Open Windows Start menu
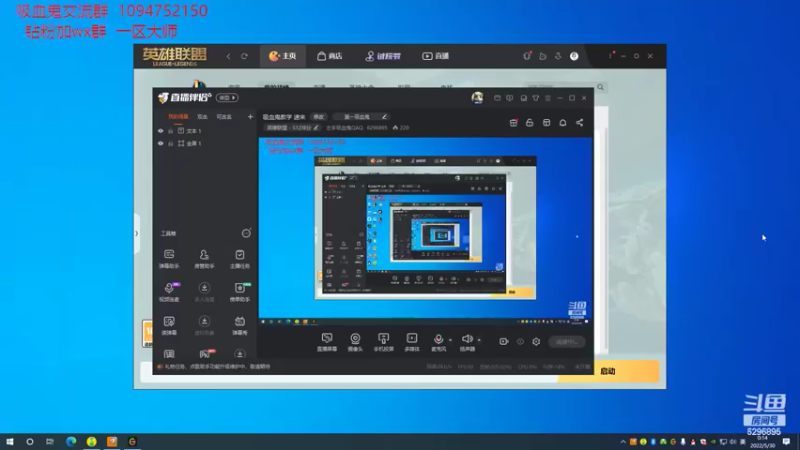The height and width of the screenshot is (450, 800). (10, 442)
